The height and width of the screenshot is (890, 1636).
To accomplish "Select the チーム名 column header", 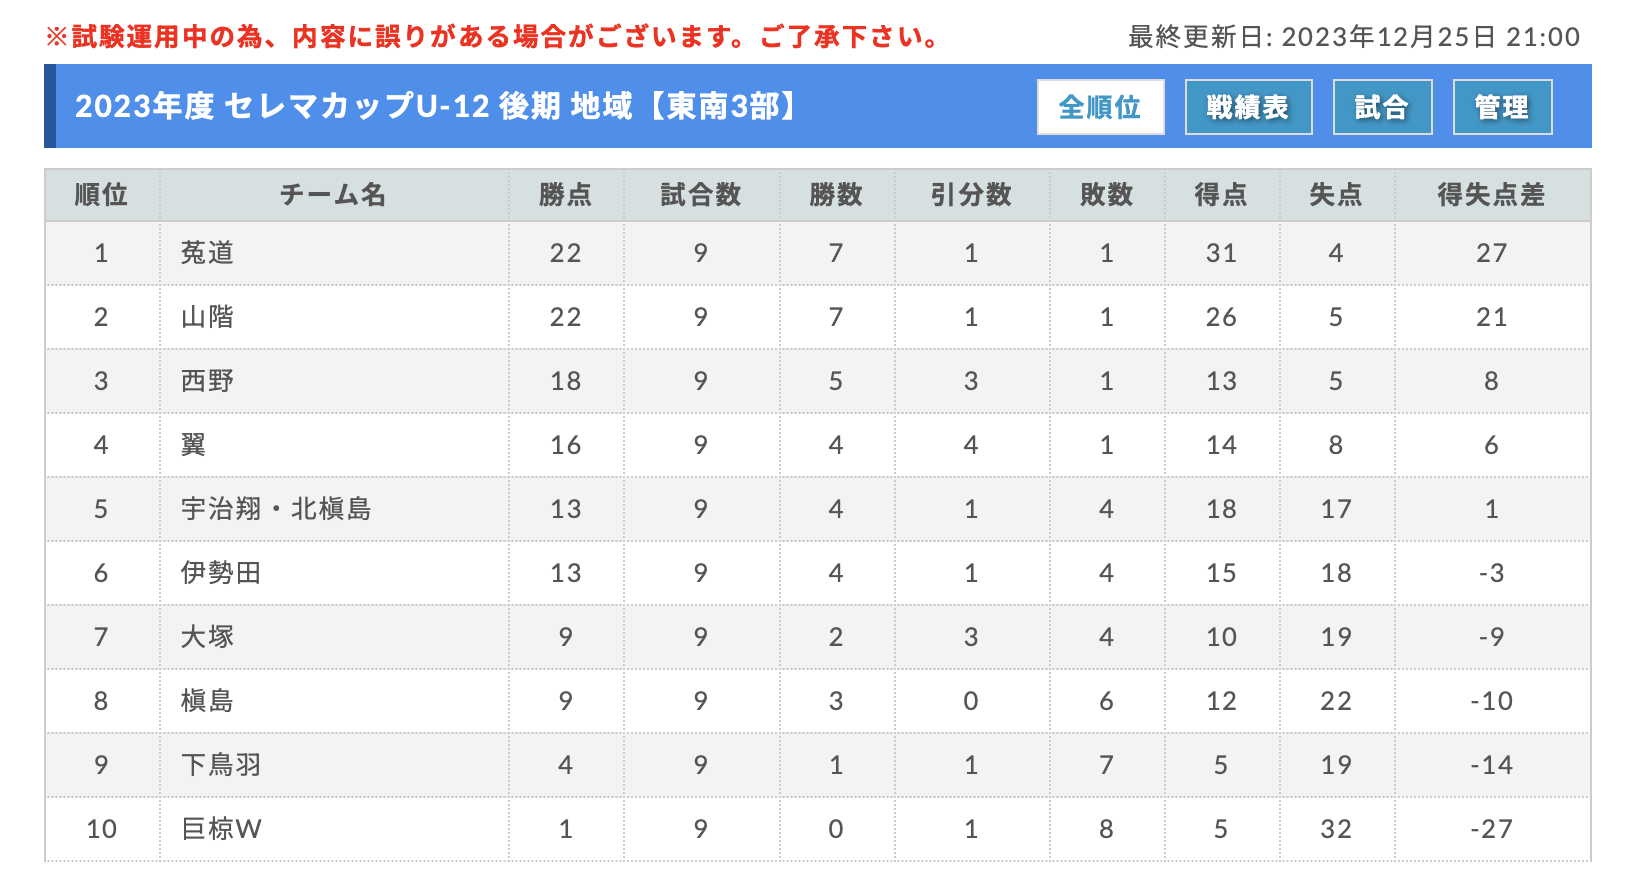I will coord(334,195).
